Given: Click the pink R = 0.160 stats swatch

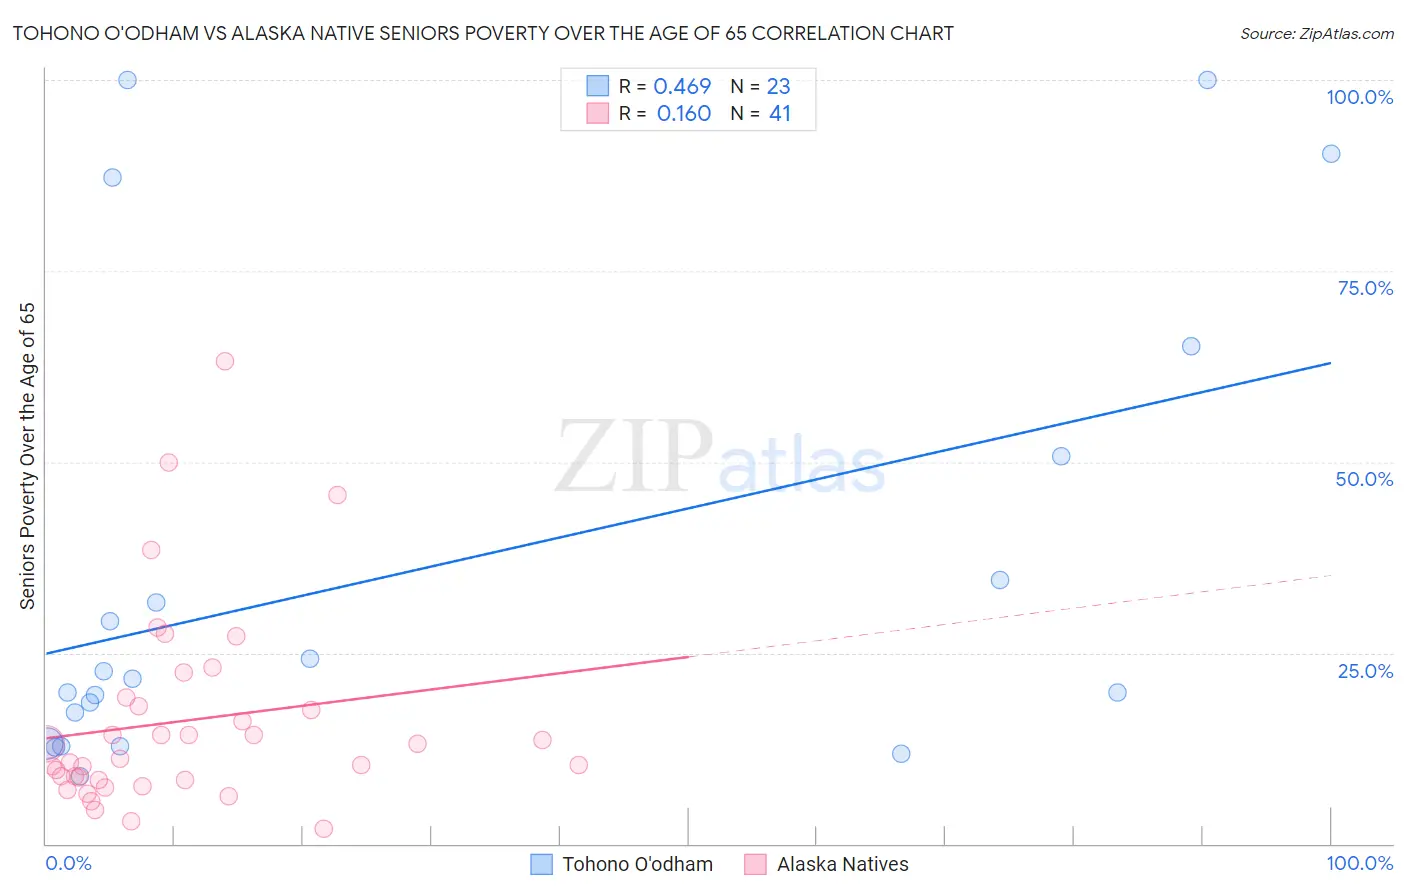Looking at the screenshot, I should (597, 113).
